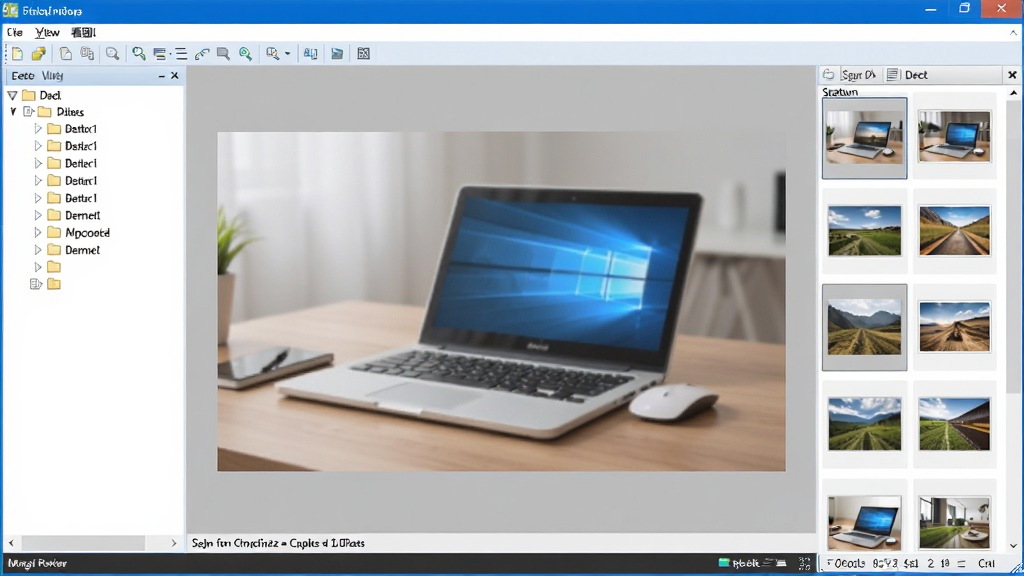This screenshot has height=576, width=1024.
Task: Click the find-in-page magnifier icon
Action: click(272, 54)
